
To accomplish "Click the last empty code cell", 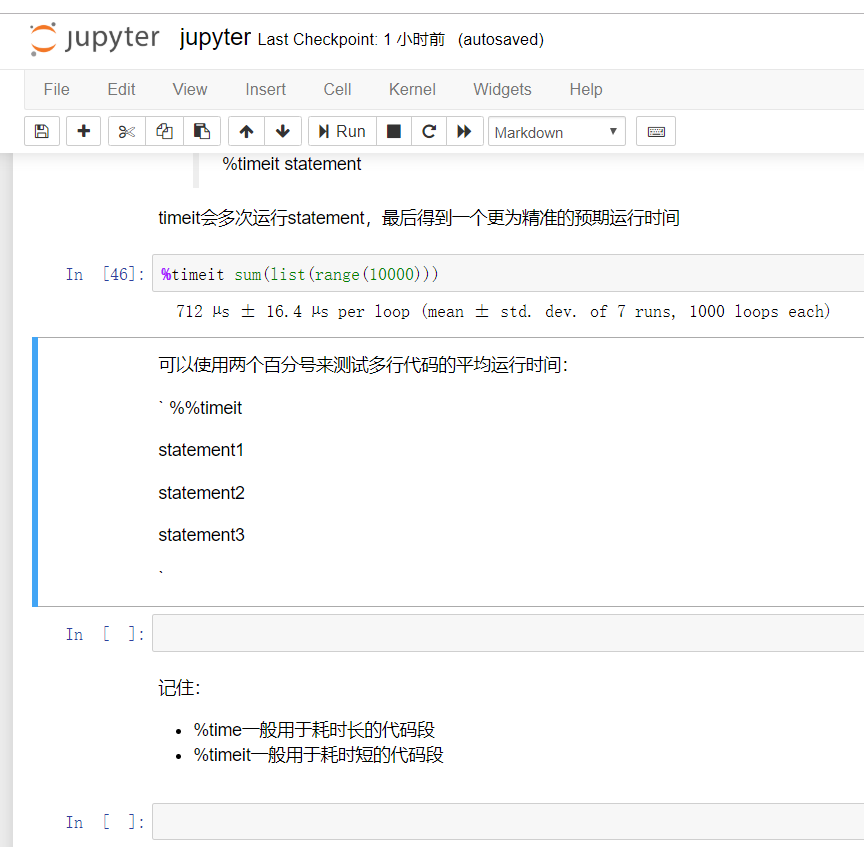I will (508, 822).
